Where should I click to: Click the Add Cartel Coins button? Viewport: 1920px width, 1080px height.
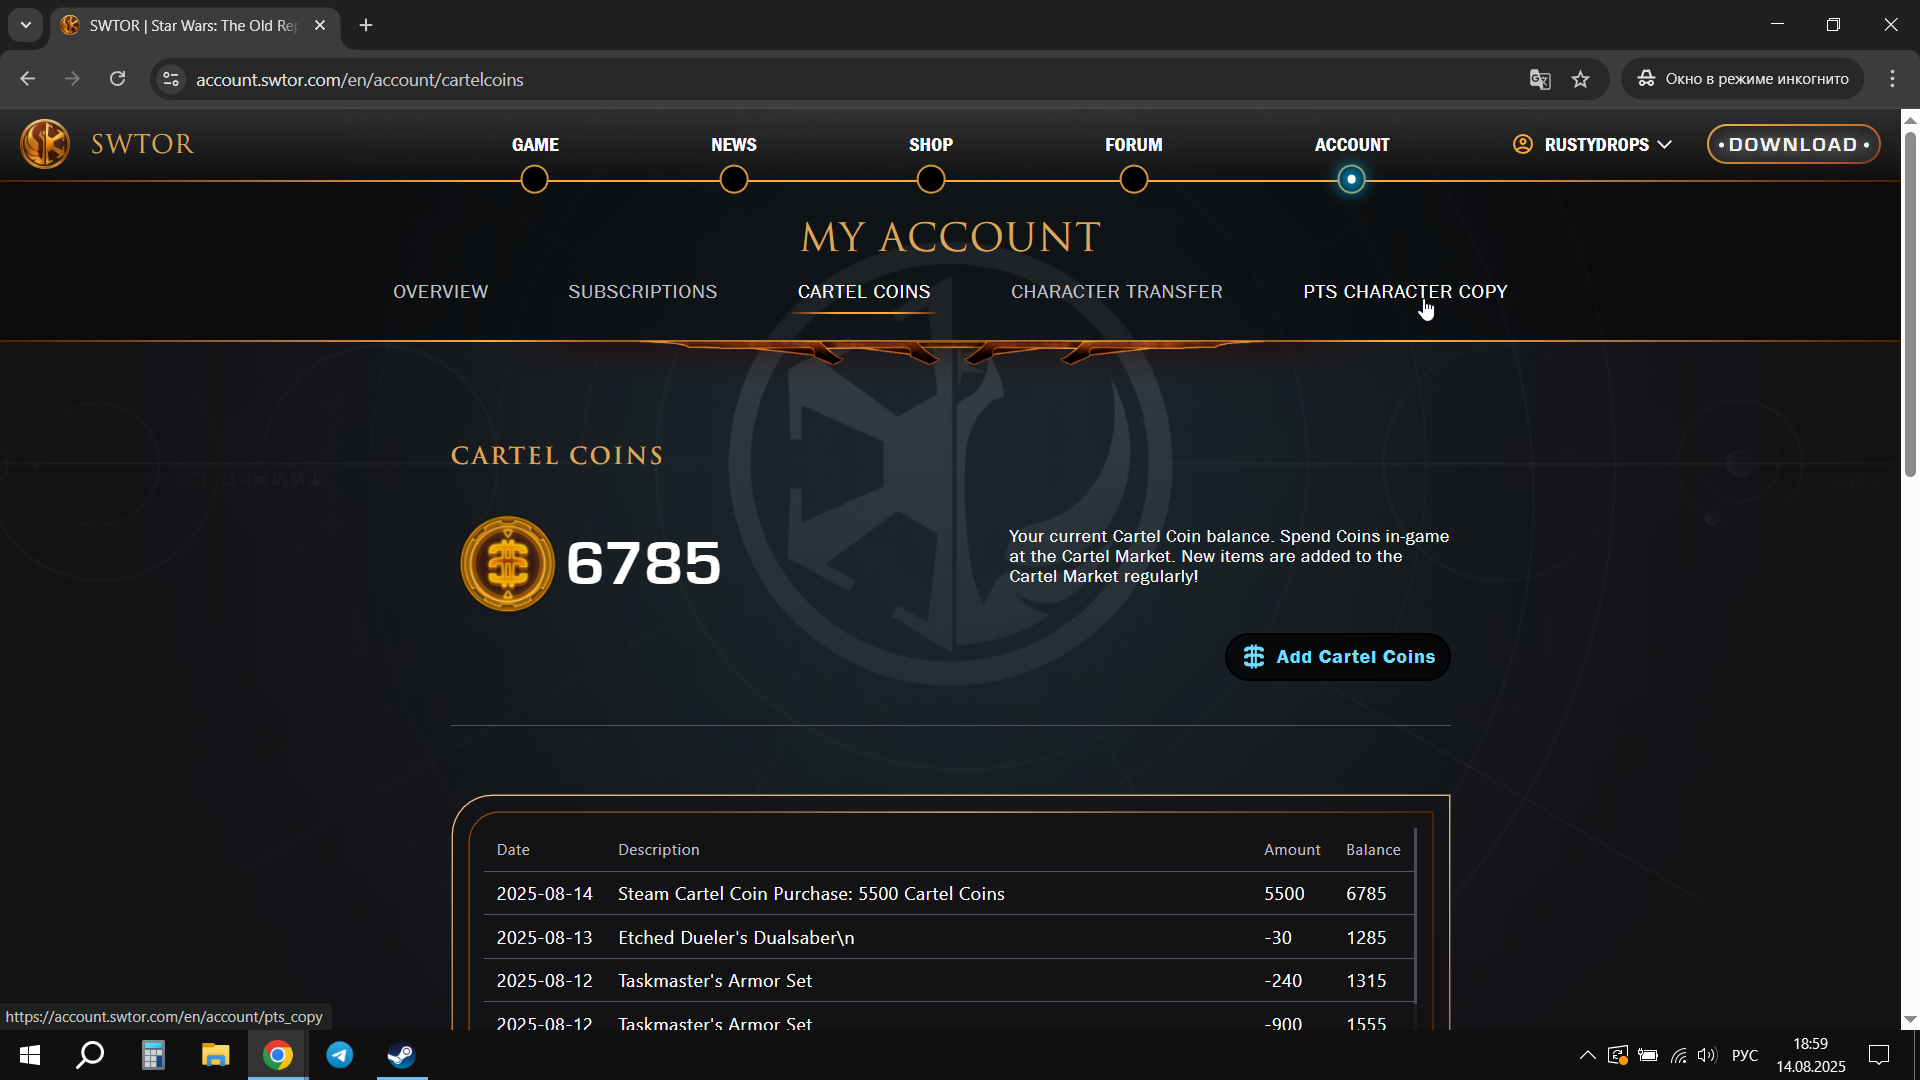click(1338, 657)
